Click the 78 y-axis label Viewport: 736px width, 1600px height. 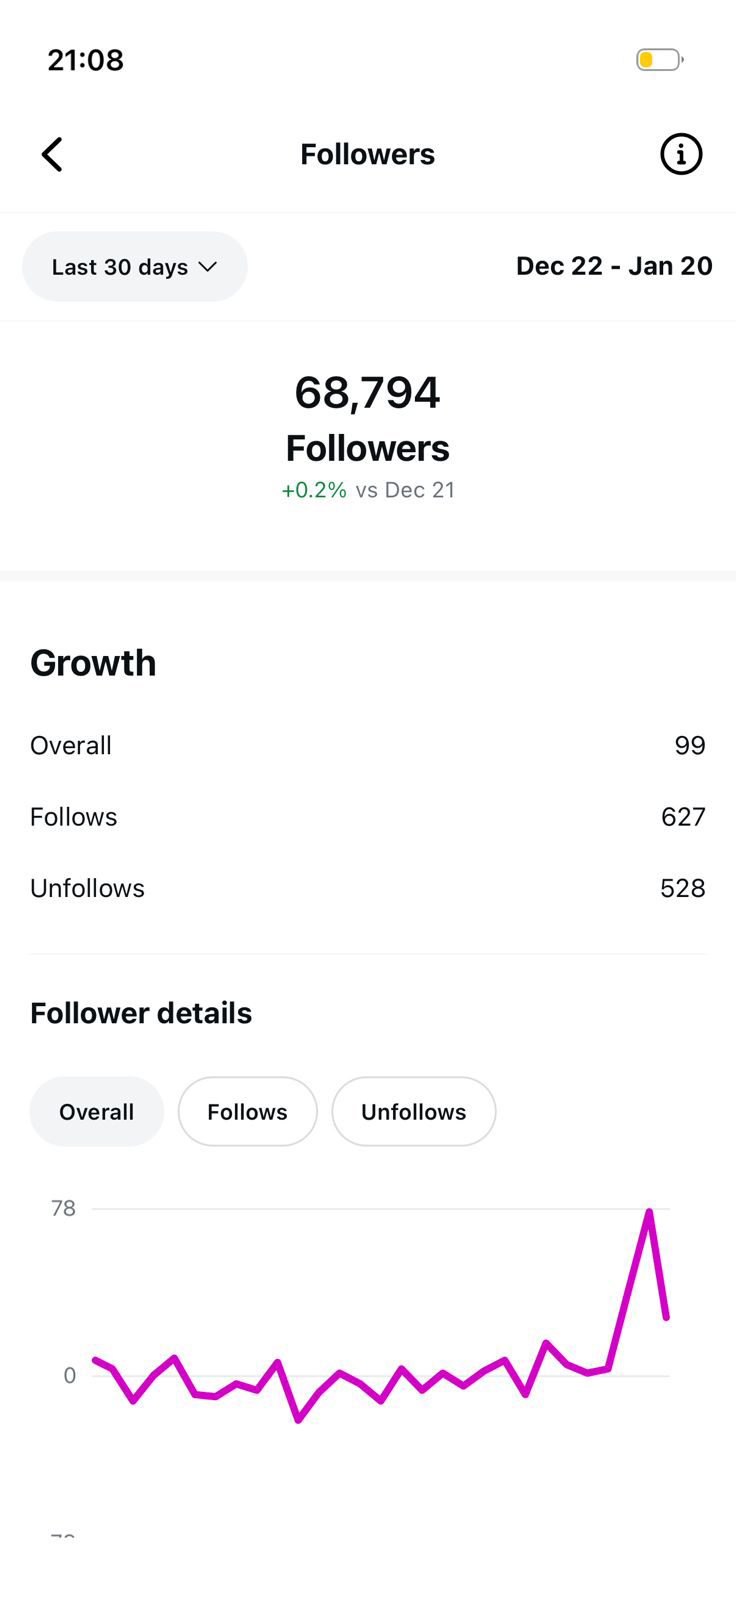63,1209
